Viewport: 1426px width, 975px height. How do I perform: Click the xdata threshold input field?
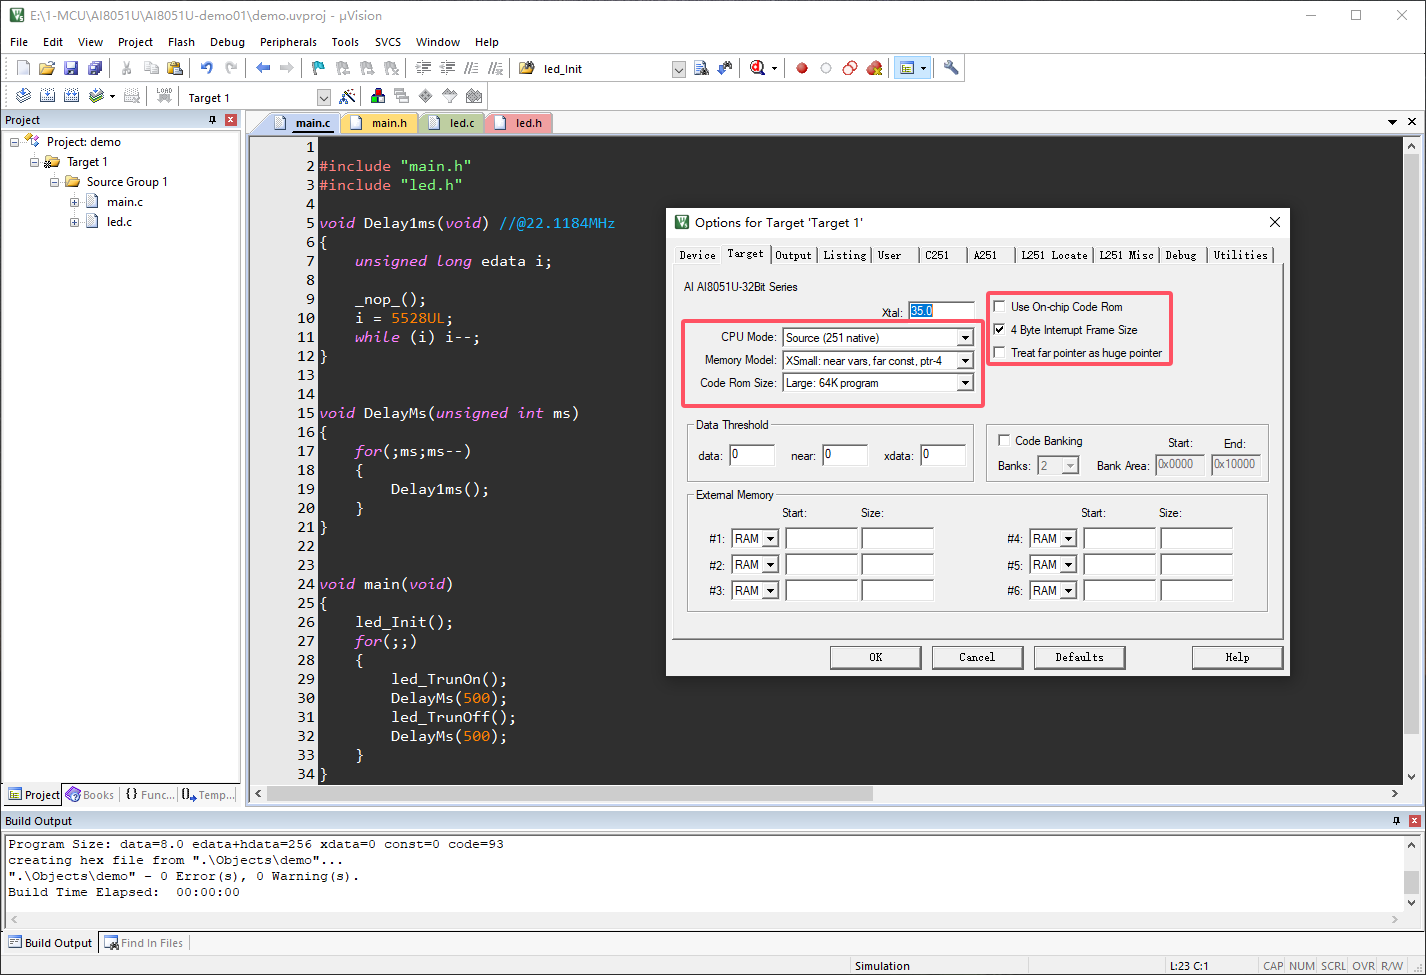tap(943, 455)
